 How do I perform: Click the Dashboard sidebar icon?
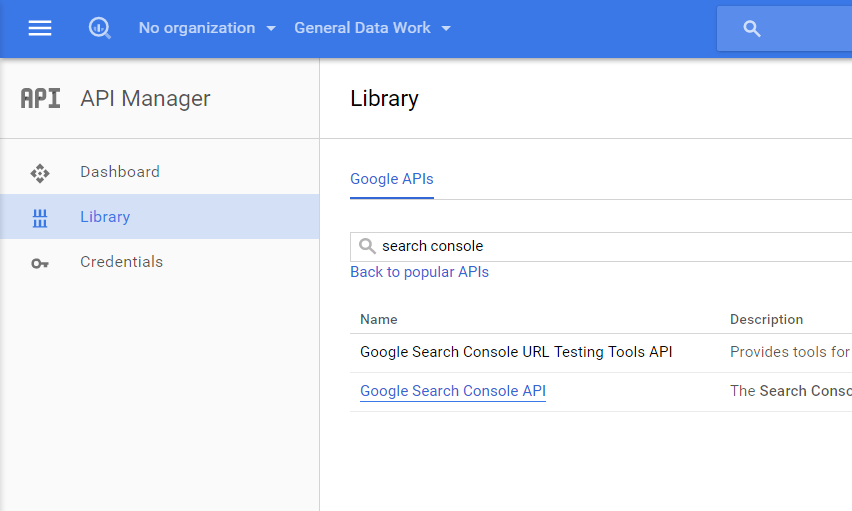40,173
